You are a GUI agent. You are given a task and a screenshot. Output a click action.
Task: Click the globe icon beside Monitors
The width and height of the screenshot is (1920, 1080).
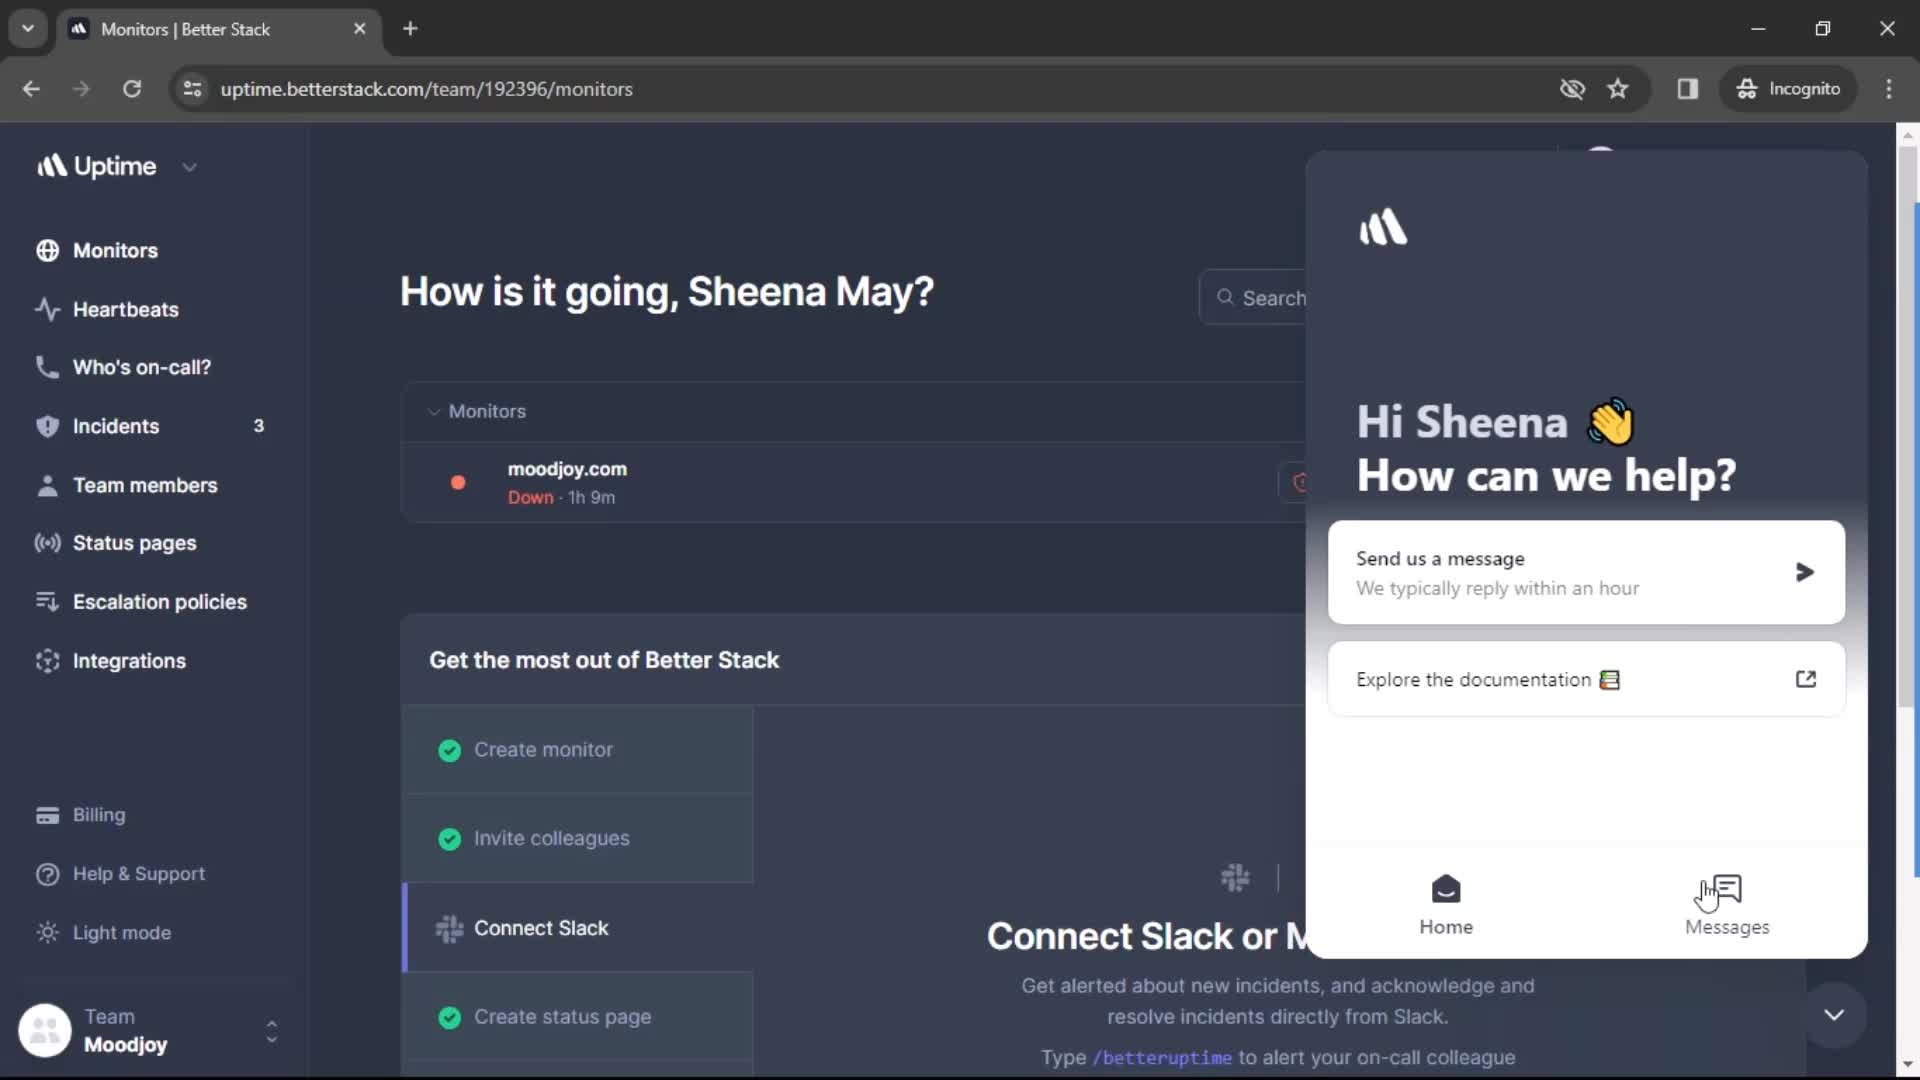(x=47, y=250)
